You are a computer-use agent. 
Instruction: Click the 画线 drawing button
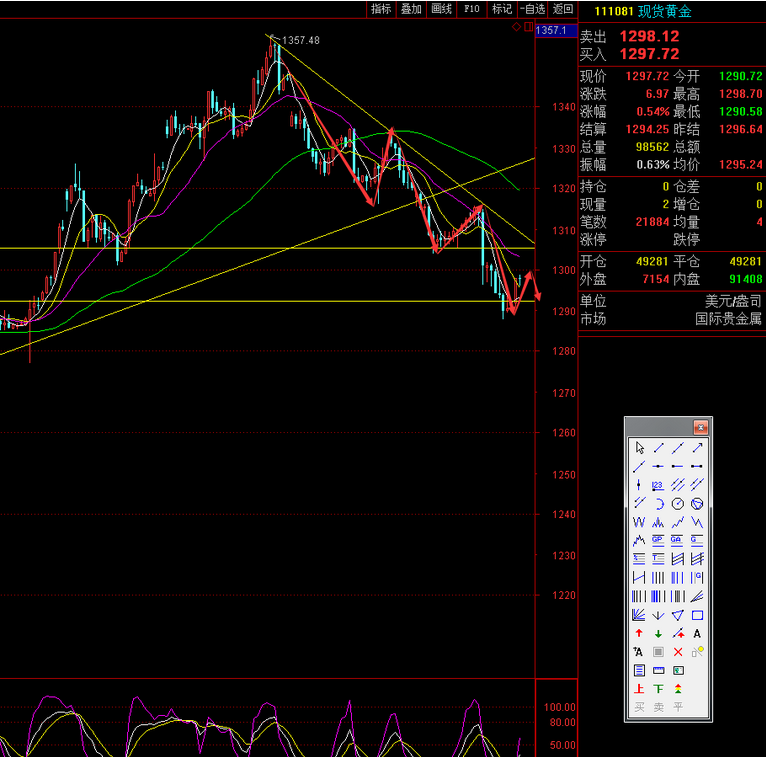pyautogui.click(x=441, y=9)
